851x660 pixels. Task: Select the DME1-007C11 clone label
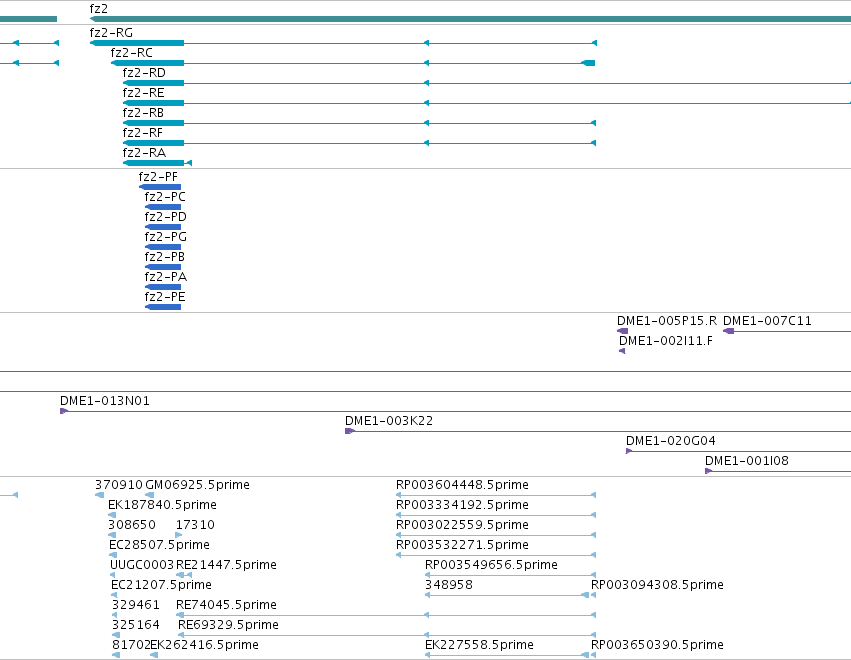click(767, 321)
